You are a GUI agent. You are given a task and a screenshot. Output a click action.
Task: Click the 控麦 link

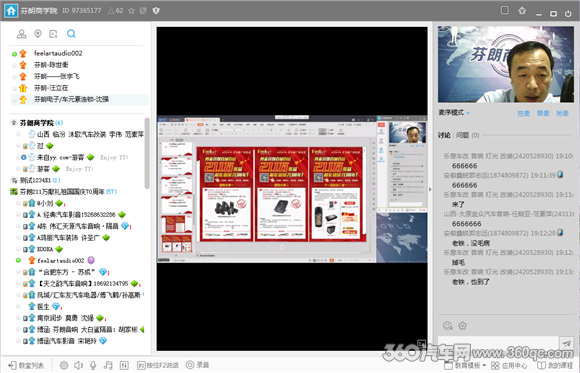click(x=523, y=113)
